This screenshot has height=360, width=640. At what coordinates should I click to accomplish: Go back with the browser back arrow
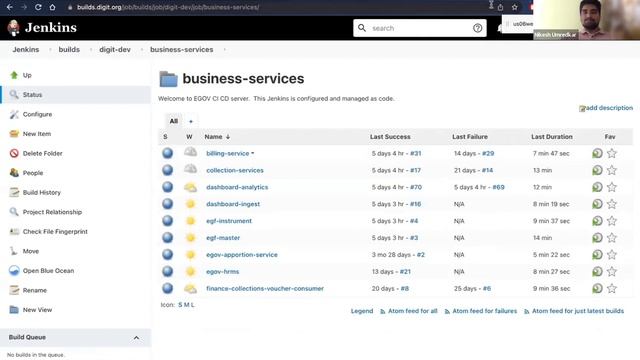(10, 7)
